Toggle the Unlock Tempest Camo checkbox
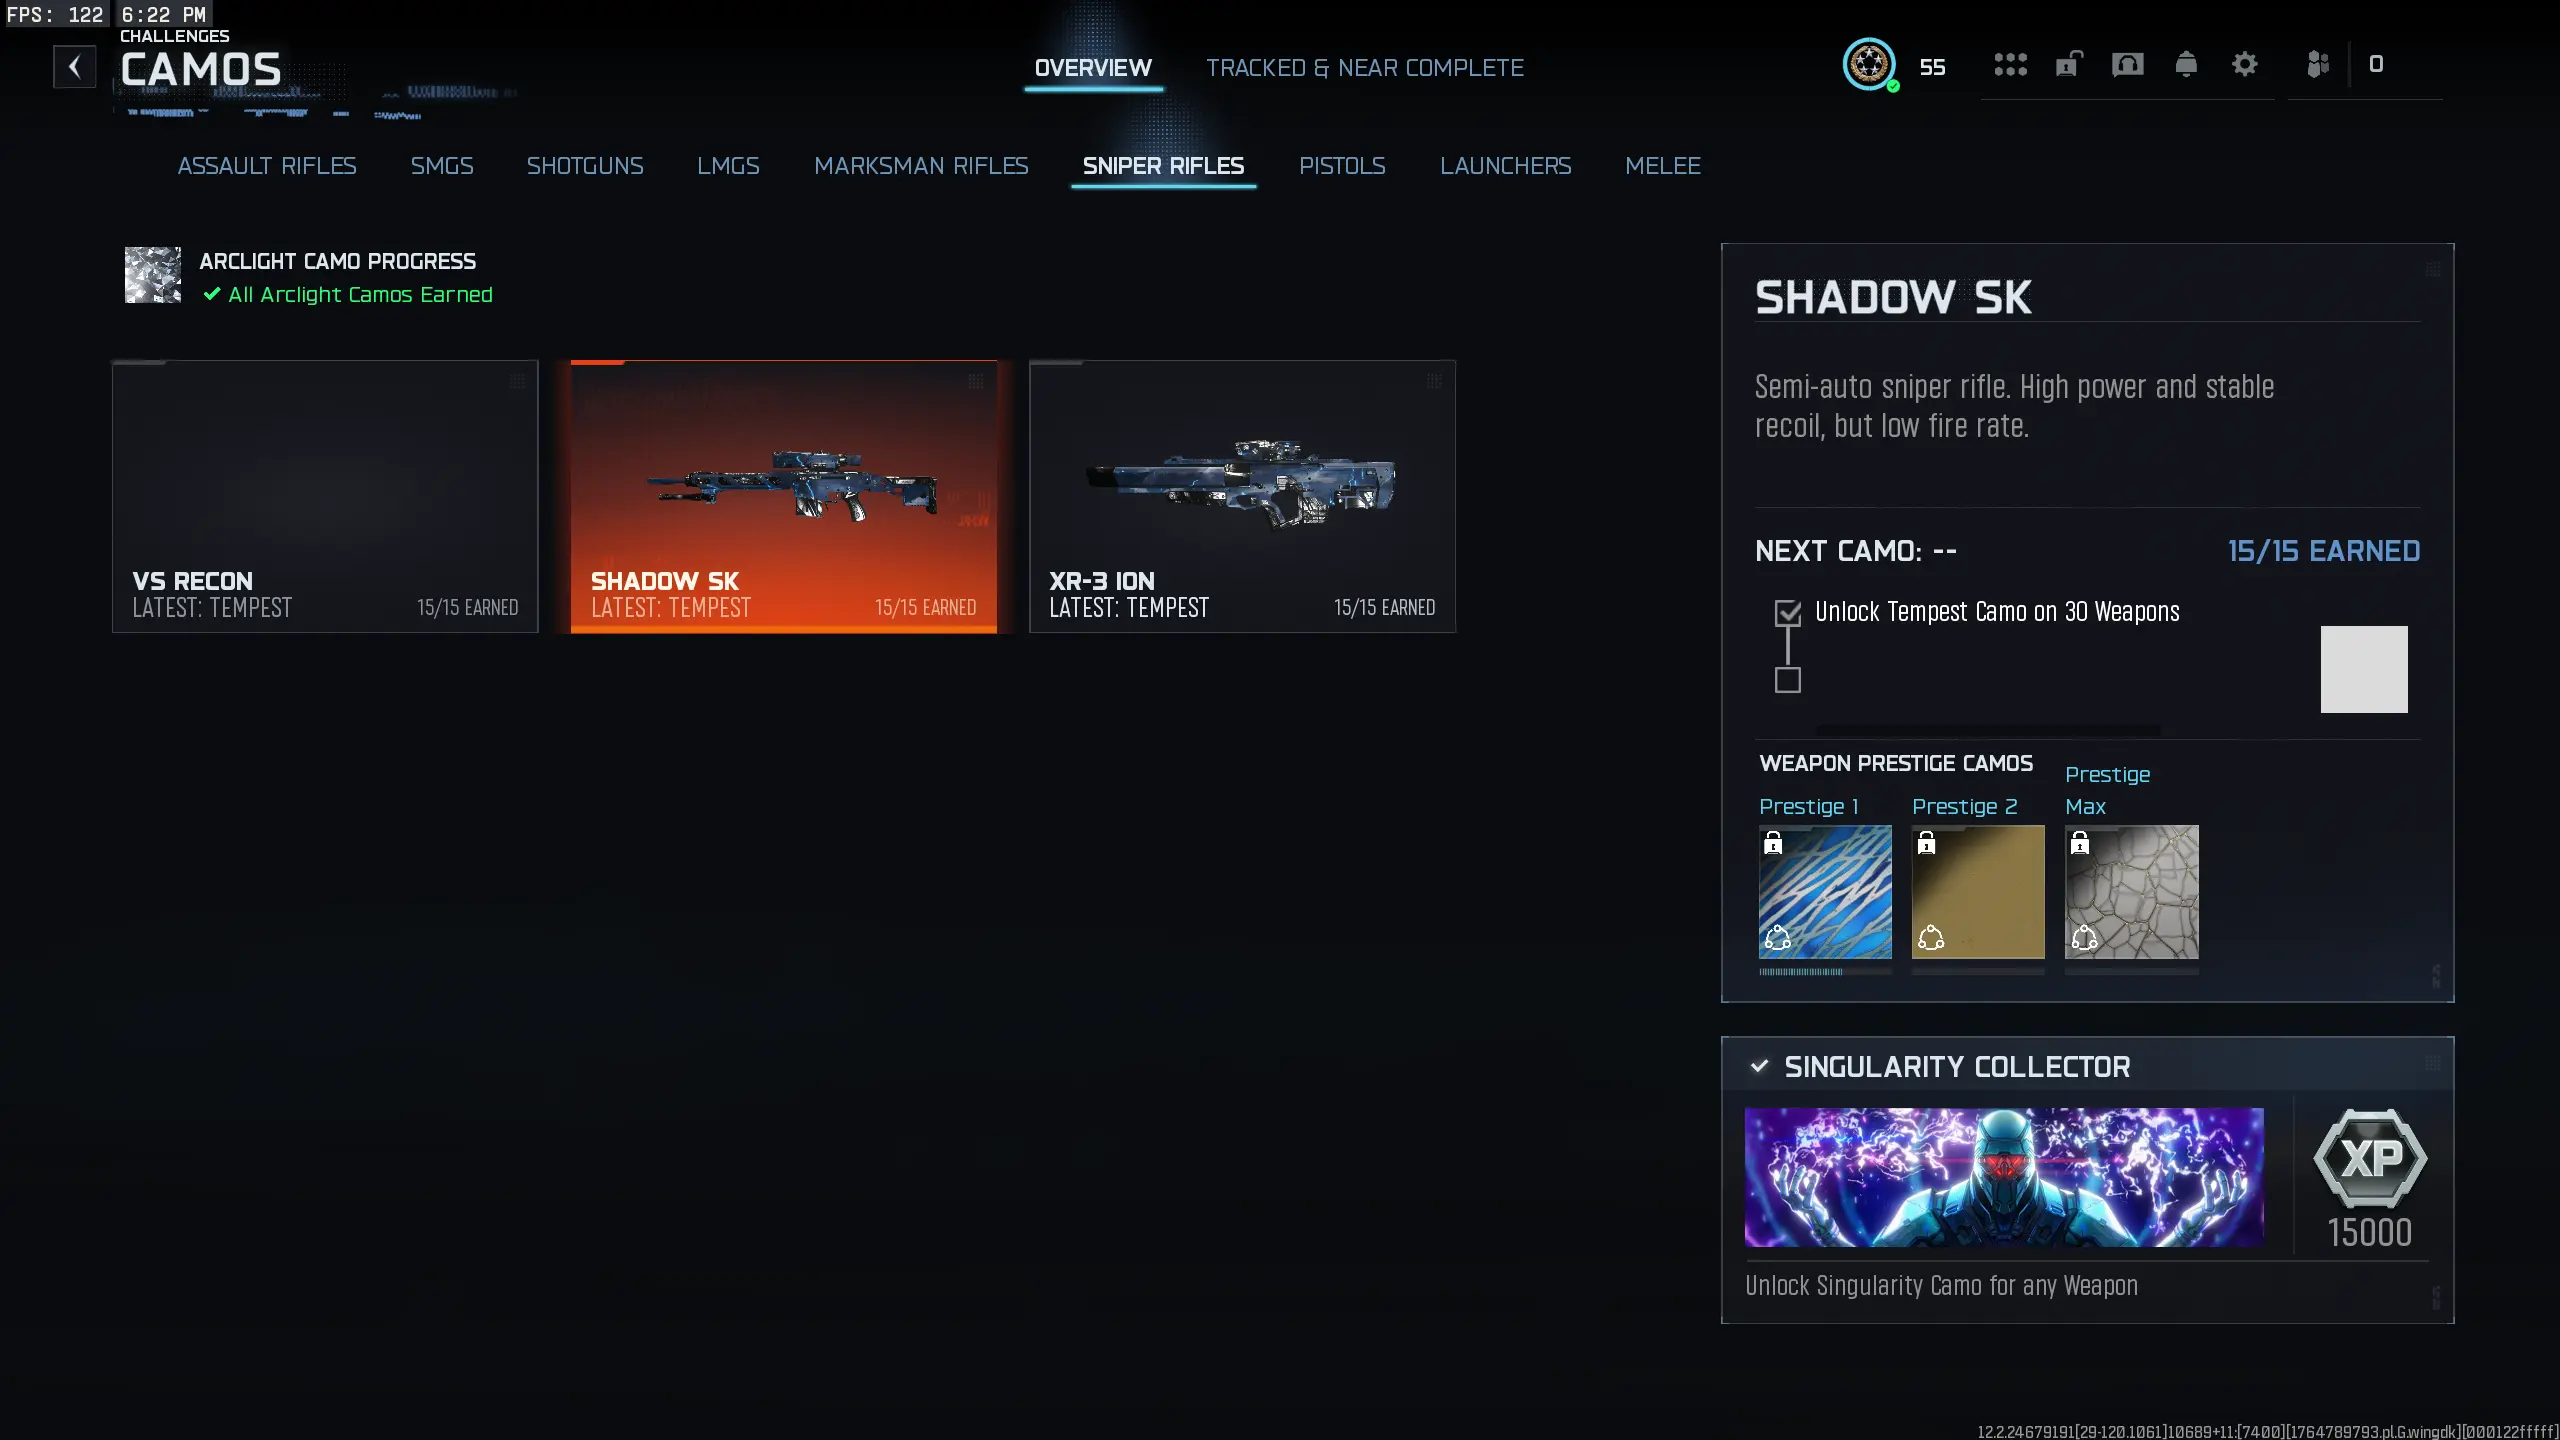The width and height of the screenshot is (2560, 1440). (x=1788, y=613)
